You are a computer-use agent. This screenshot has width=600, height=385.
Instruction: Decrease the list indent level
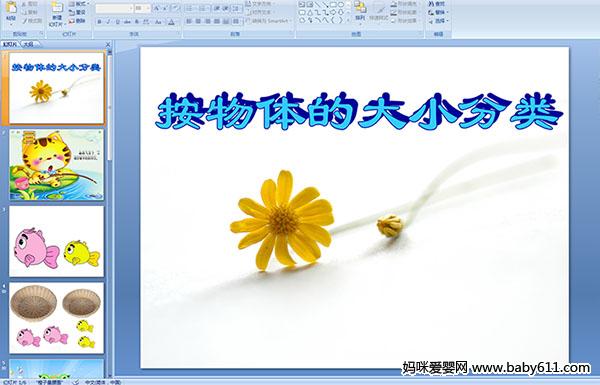[x=217, y=8]
